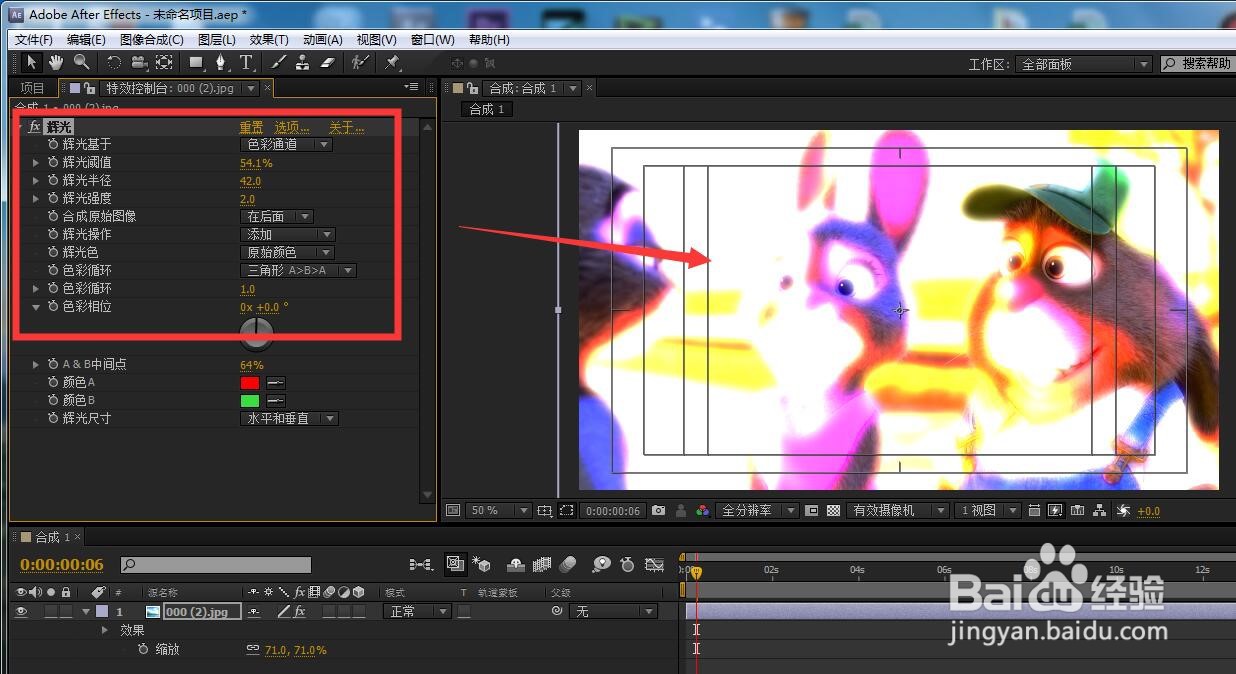Image resolution: width=1236 pixels, height=674 pixels.
Task: Toggle stopwatch for 辉光强度
Action: (53, 198)
